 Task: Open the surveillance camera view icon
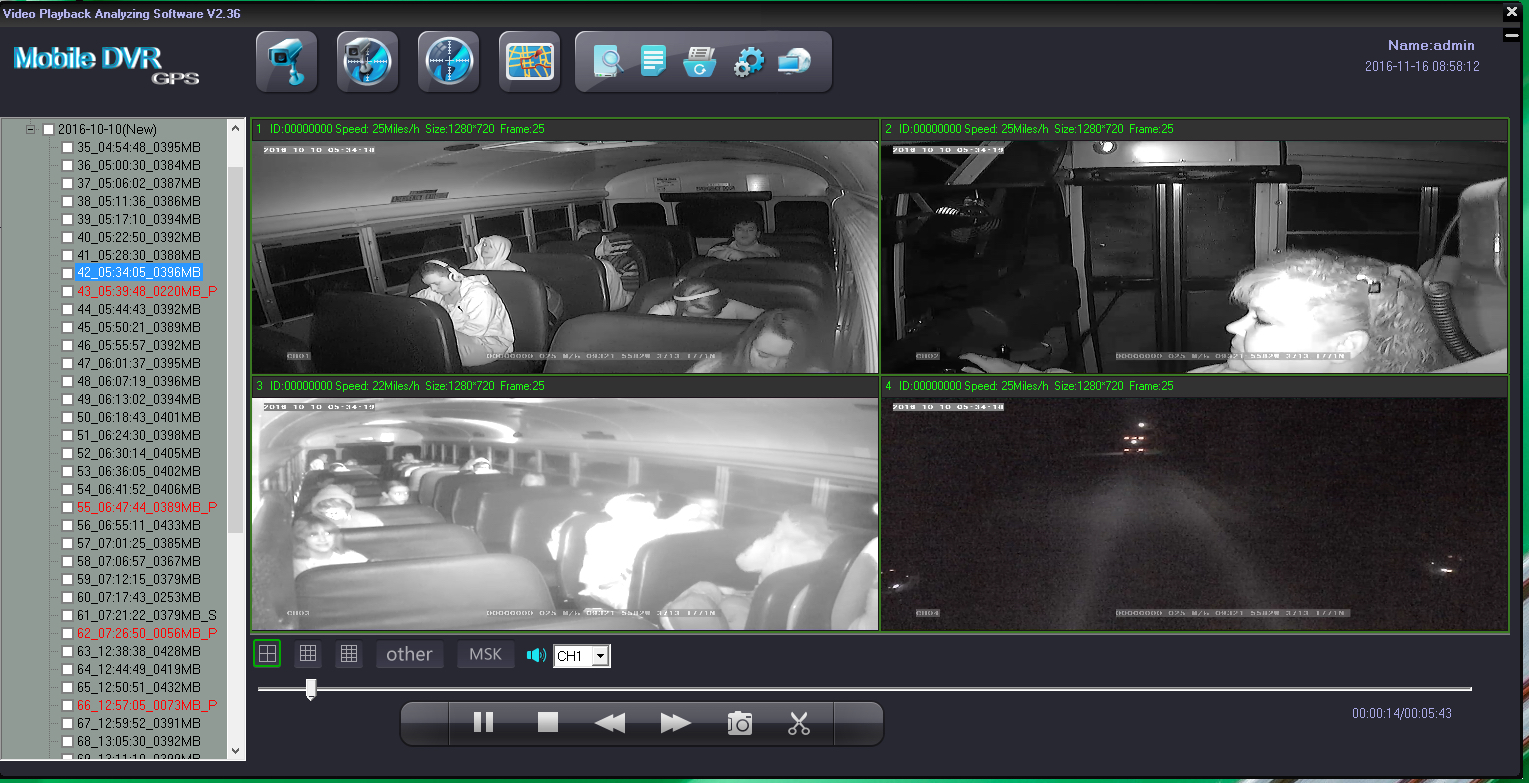287,62
